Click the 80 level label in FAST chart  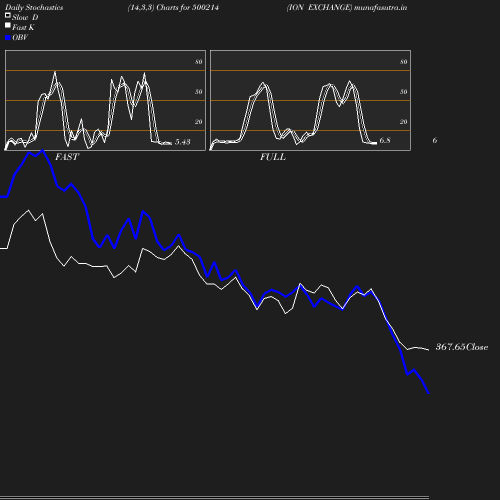pos(199,62)
